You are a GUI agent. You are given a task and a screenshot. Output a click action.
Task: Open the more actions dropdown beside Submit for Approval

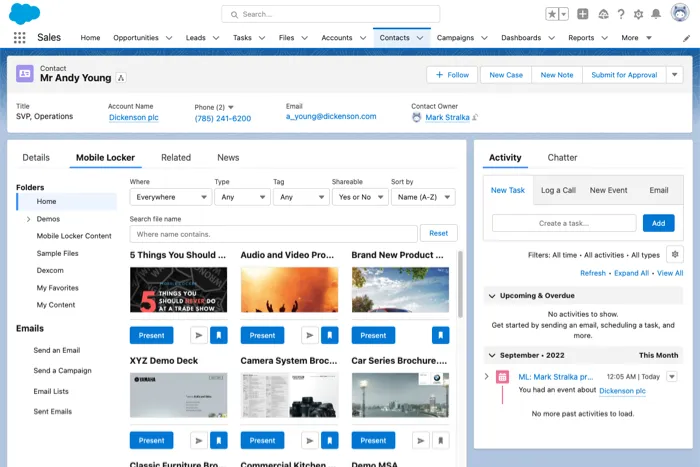[x=675, y=75]
